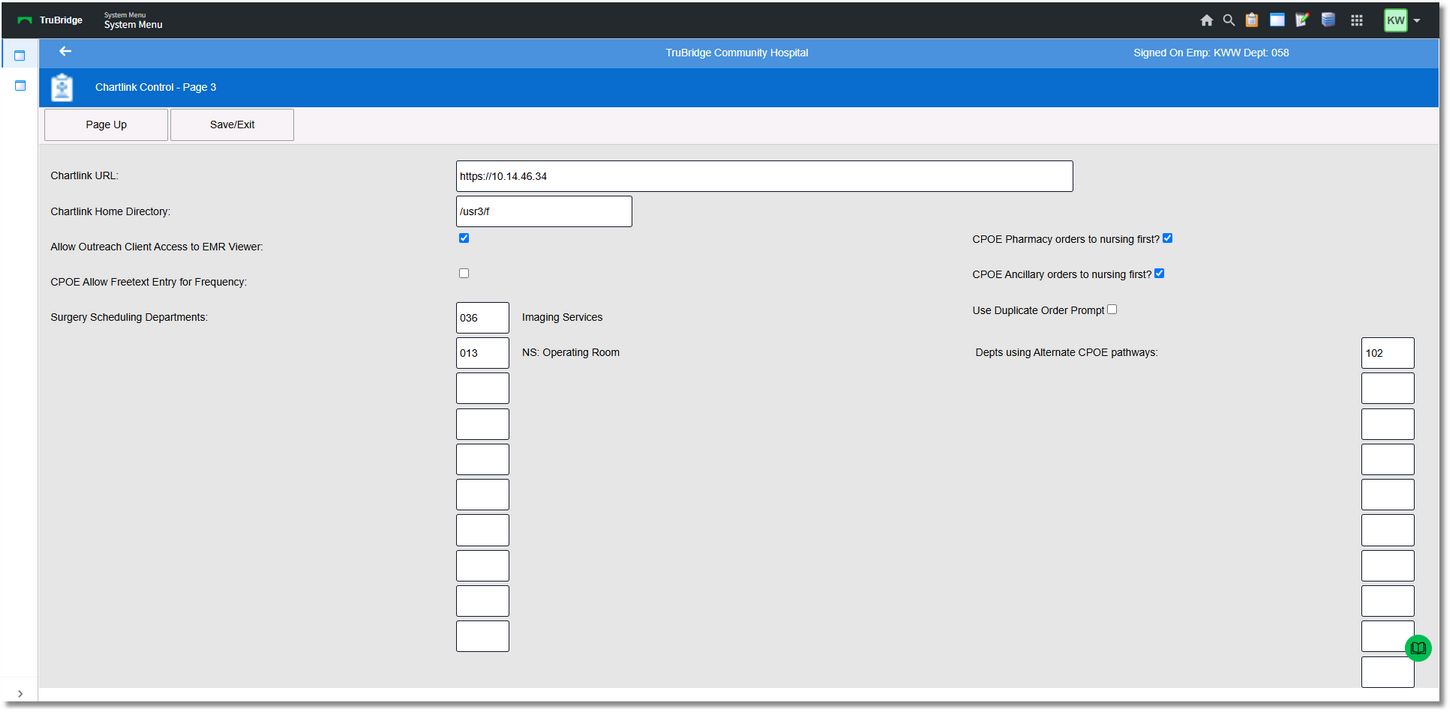Open the orange clipboard icon in header

coord(1252,20)
